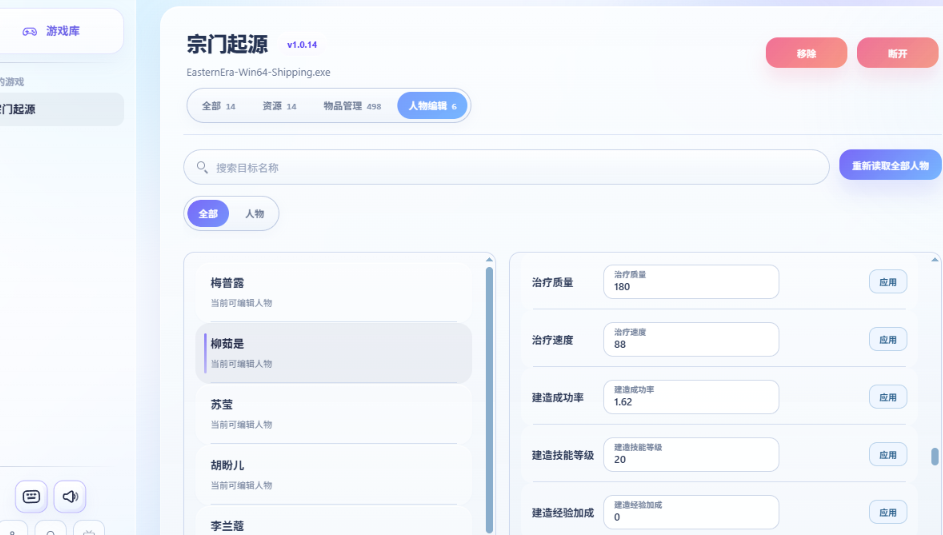This screenshot has width=943, height=535.
Task: Click 重新读取全部人物 button
Action: pyautogui.click(x=889, y=165)
